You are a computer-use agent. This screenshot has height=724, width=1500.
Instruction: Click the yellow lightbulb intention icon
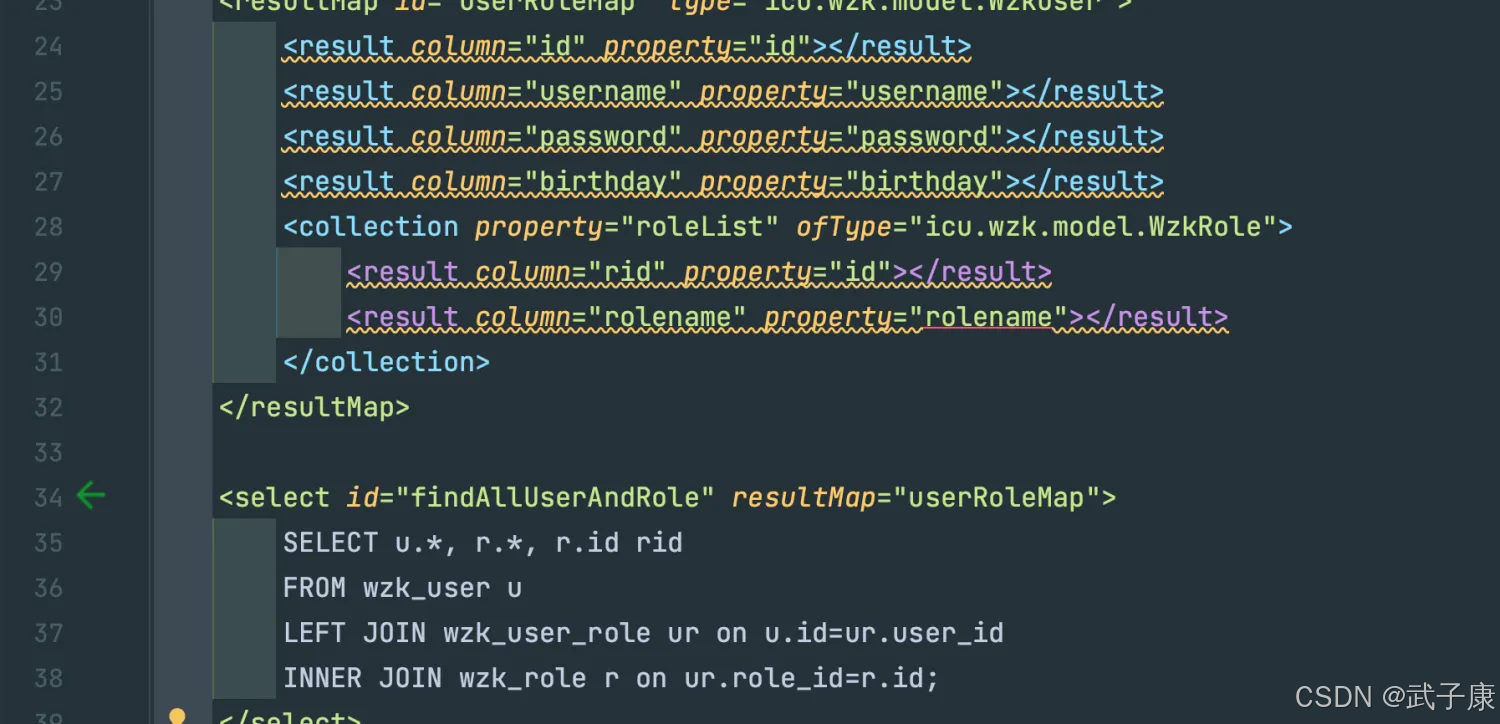click(x=177, y=716)
